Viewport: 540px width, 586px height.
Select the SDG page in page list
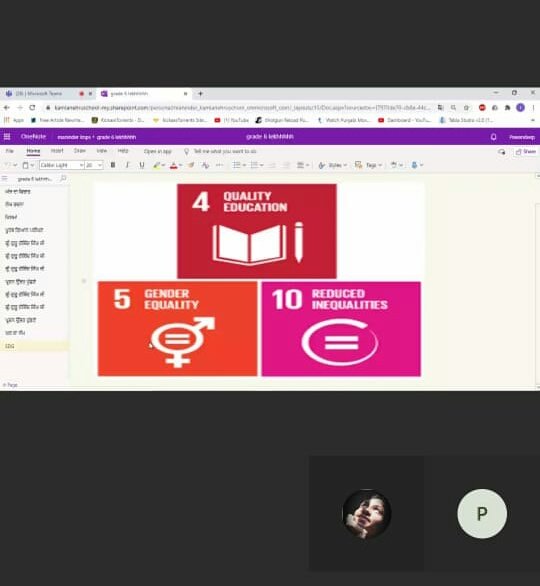pos(34,346)
